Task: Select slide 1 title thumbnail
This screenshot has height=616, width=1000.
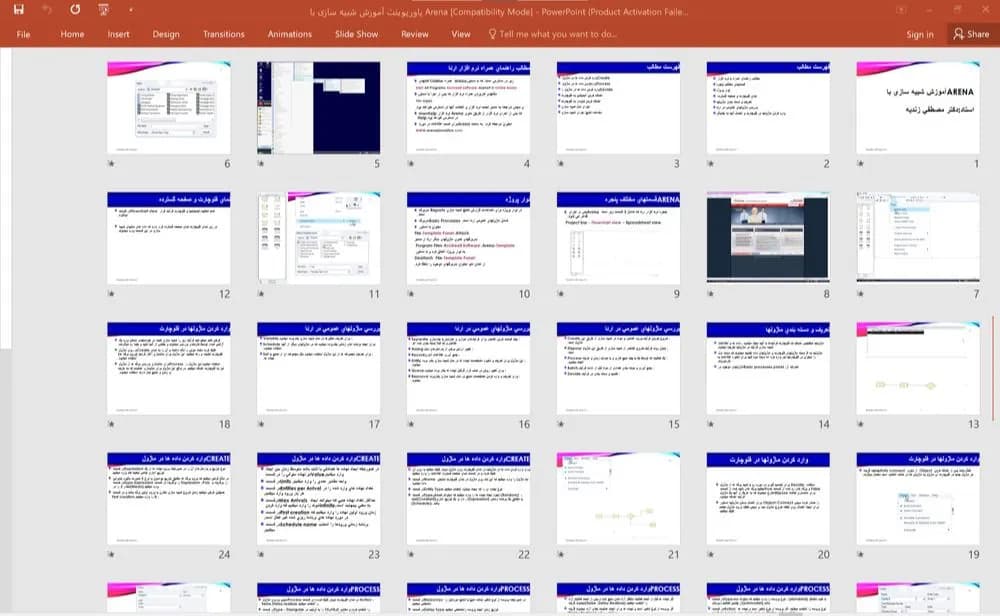Action: [x=918, y=107]
